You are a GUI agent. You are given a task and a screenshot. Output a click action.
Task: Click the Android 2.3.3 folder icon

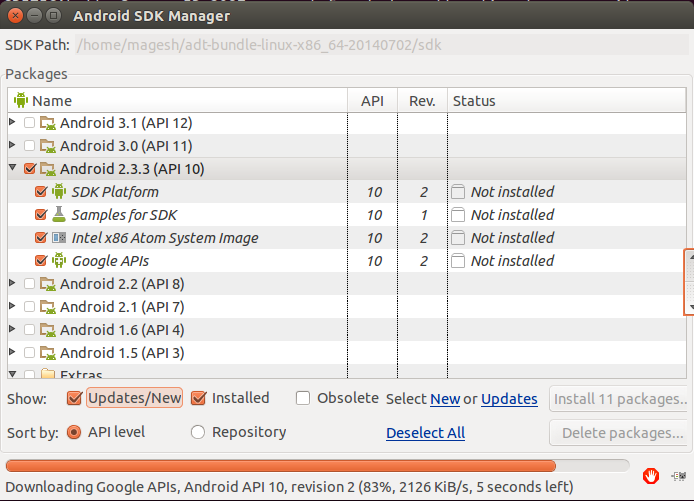click(x=48, y=169)
